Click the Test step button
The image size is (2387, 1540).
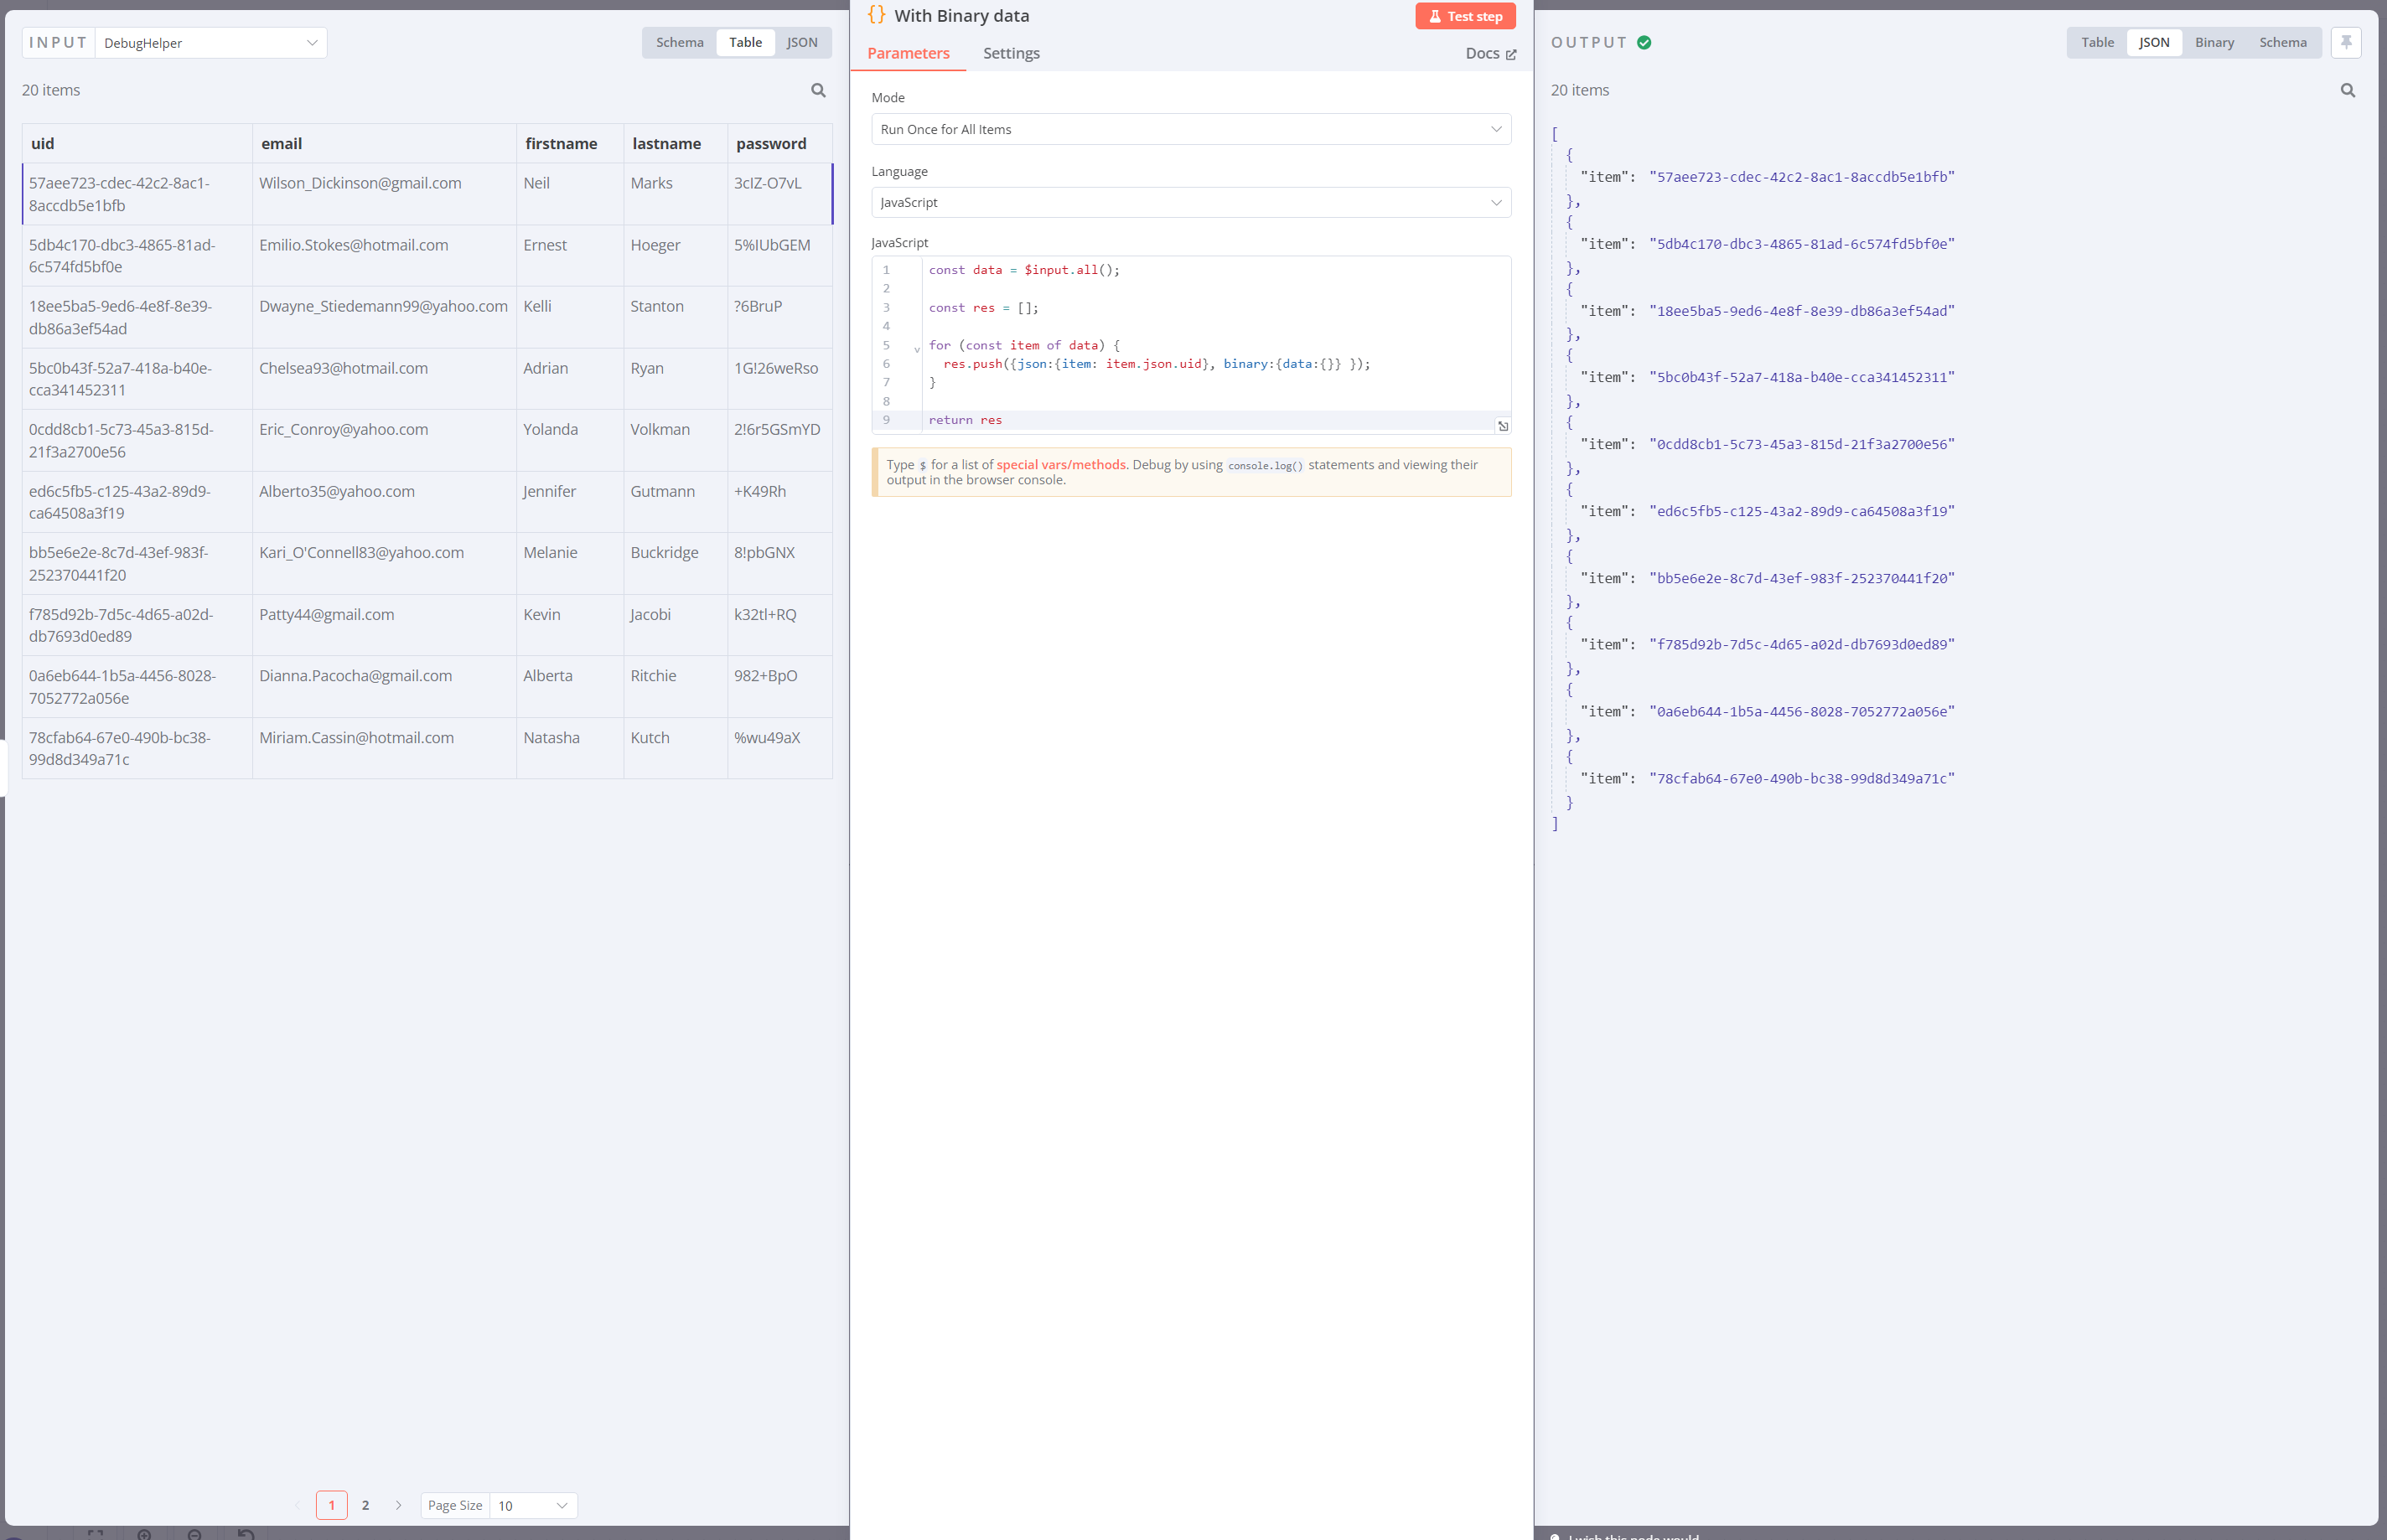click(1464, 16)
